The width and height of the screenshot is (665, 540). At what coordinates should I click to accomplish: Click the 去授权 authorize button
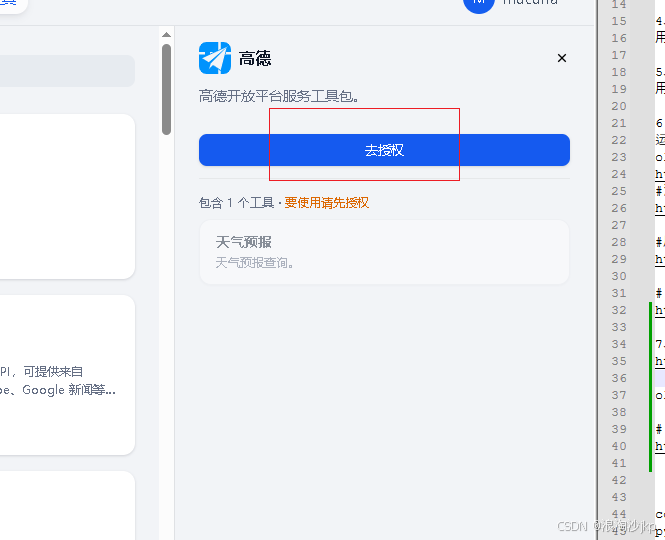(x=384, y=150)
